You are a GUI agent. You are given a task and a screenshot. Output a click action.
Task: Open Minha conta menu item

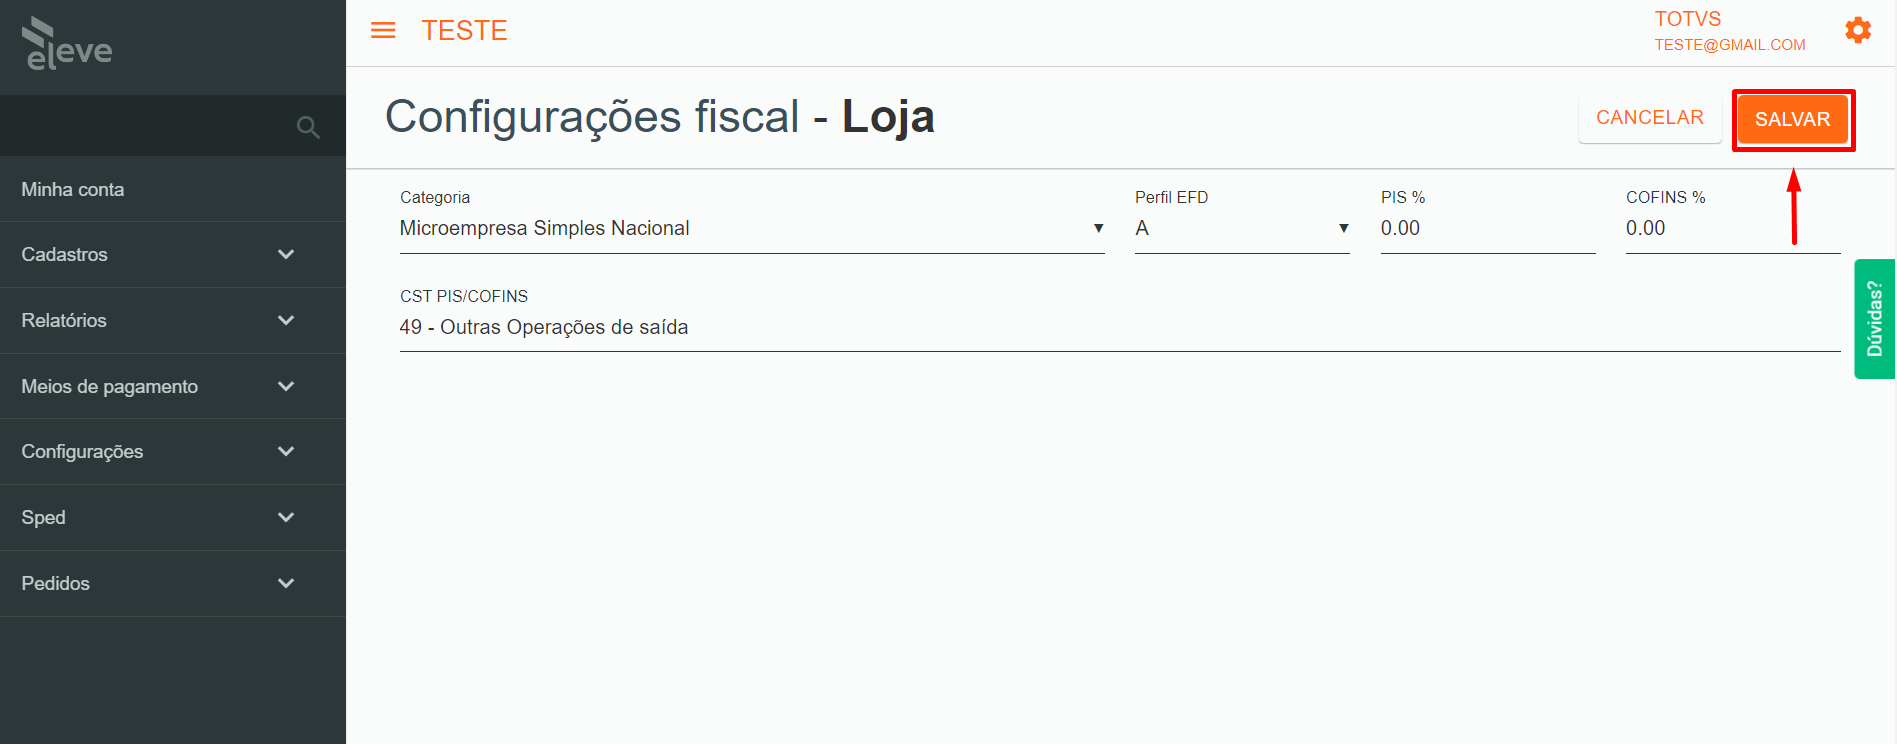[173, 189]
